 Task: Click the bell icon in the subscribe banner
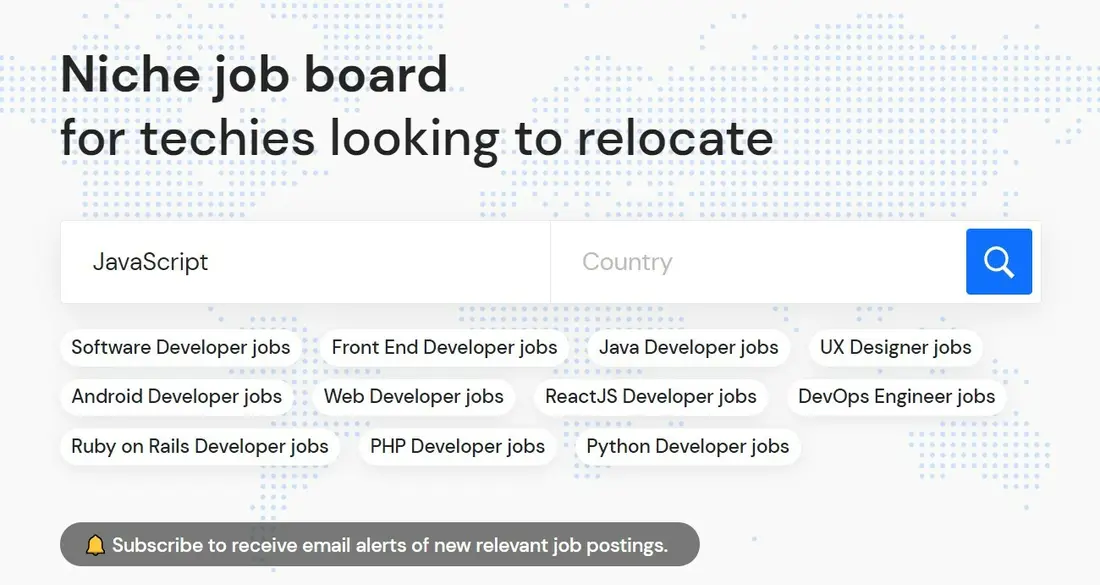point(95,545)
